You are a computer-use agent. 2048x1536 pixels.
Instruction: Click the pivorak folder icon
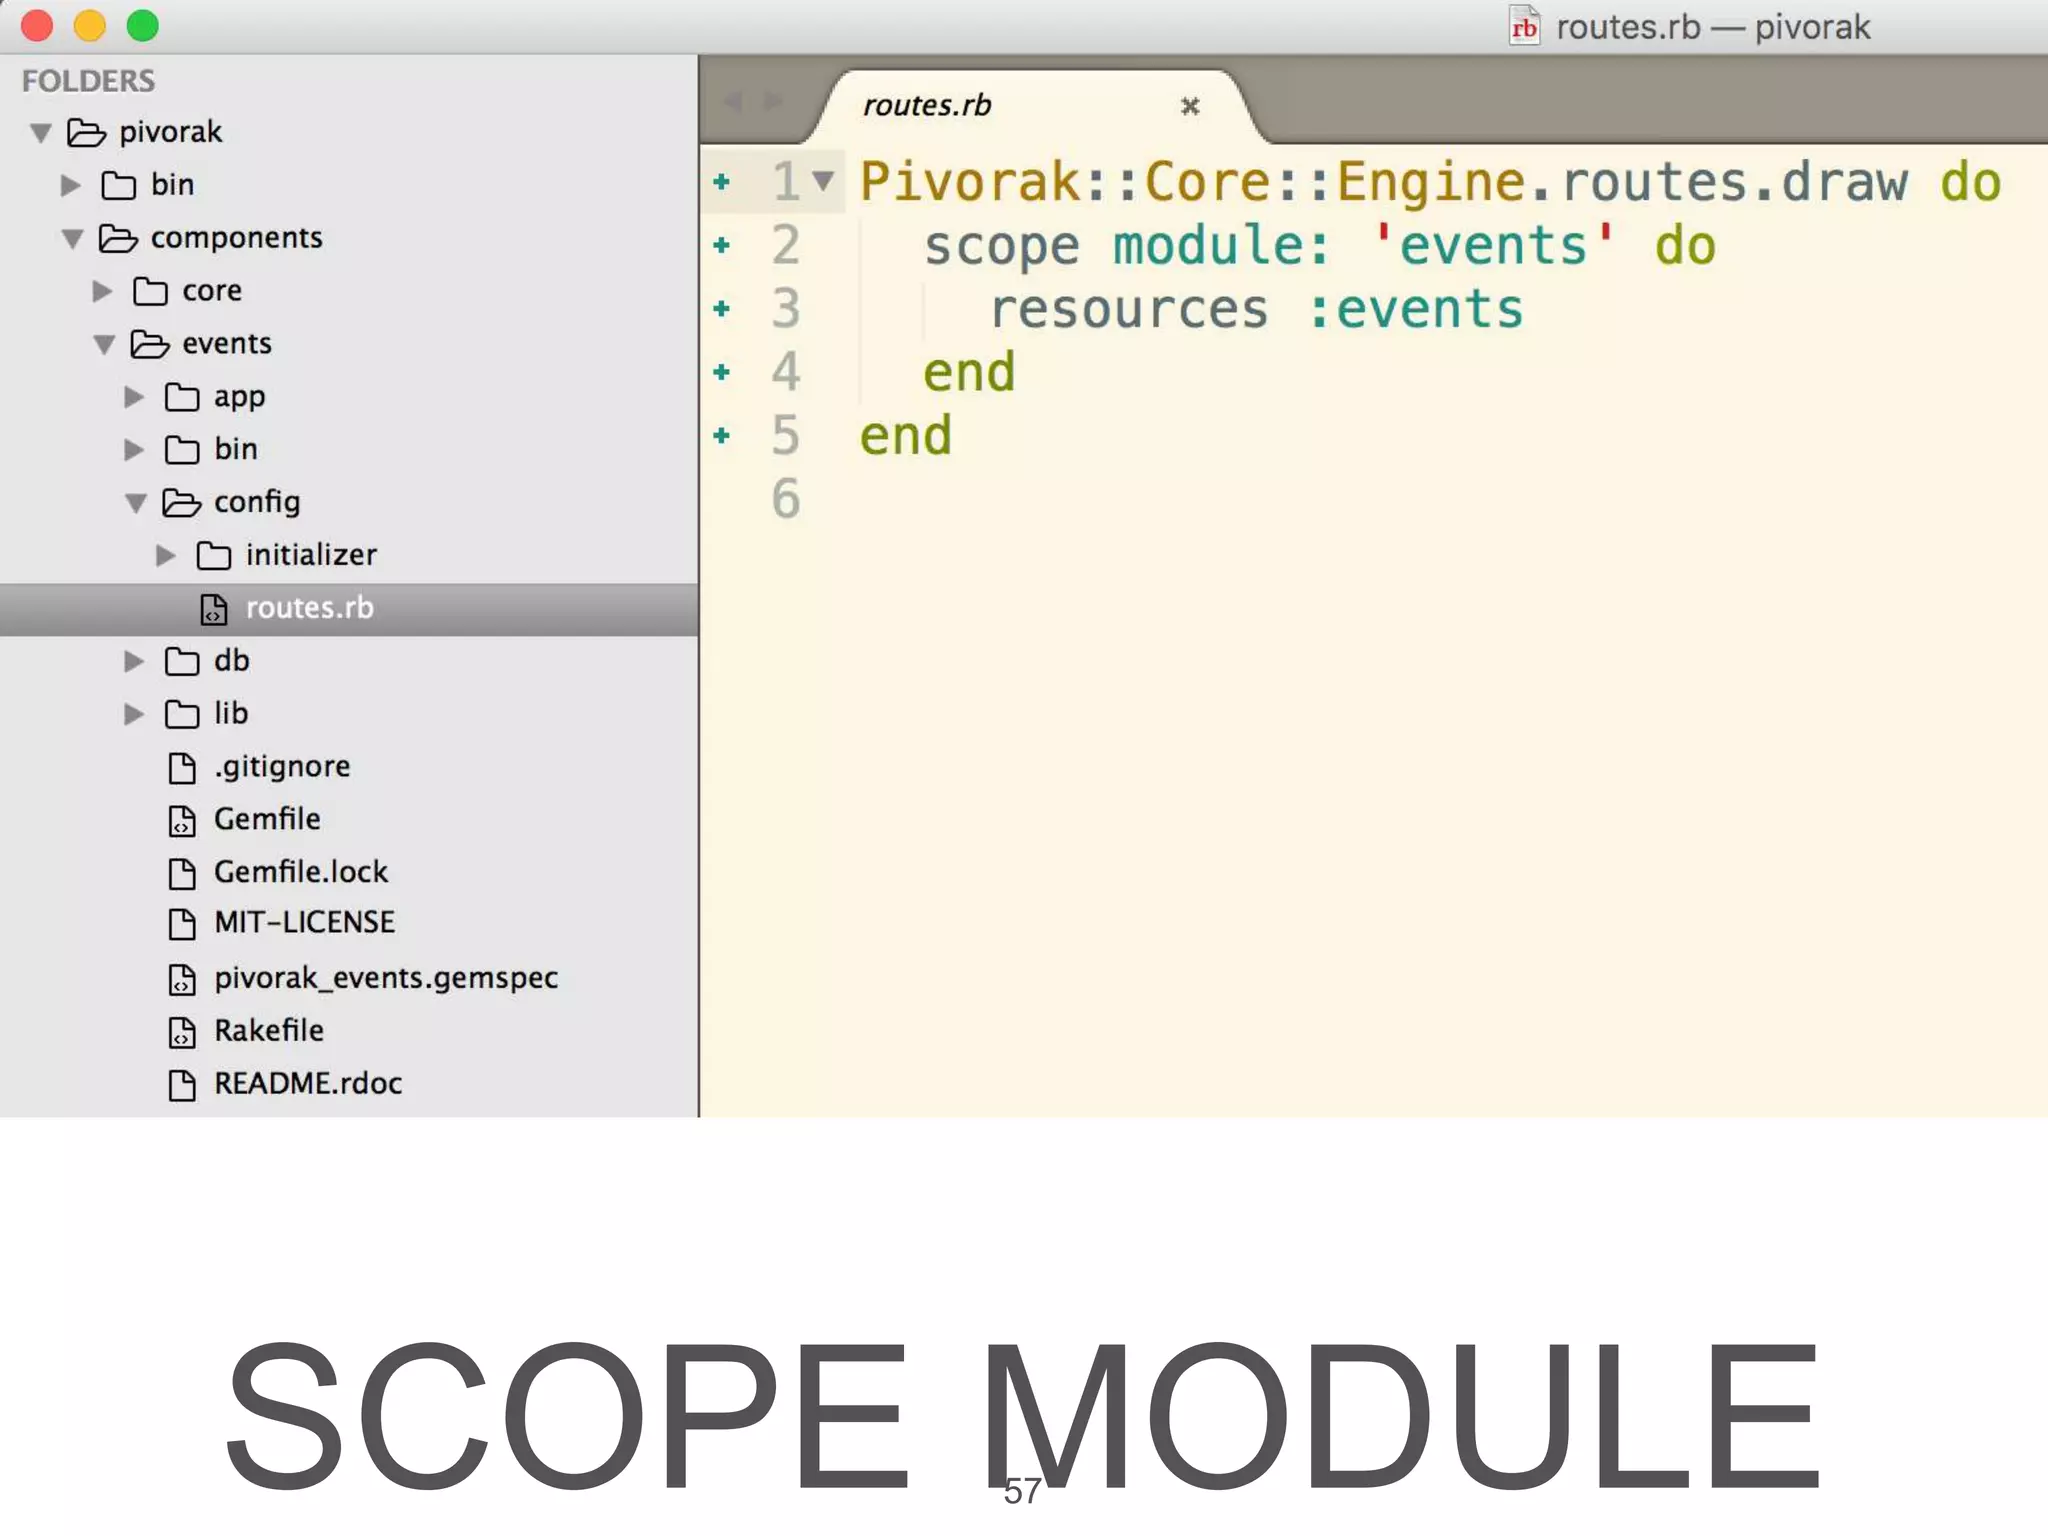[86, 132]
